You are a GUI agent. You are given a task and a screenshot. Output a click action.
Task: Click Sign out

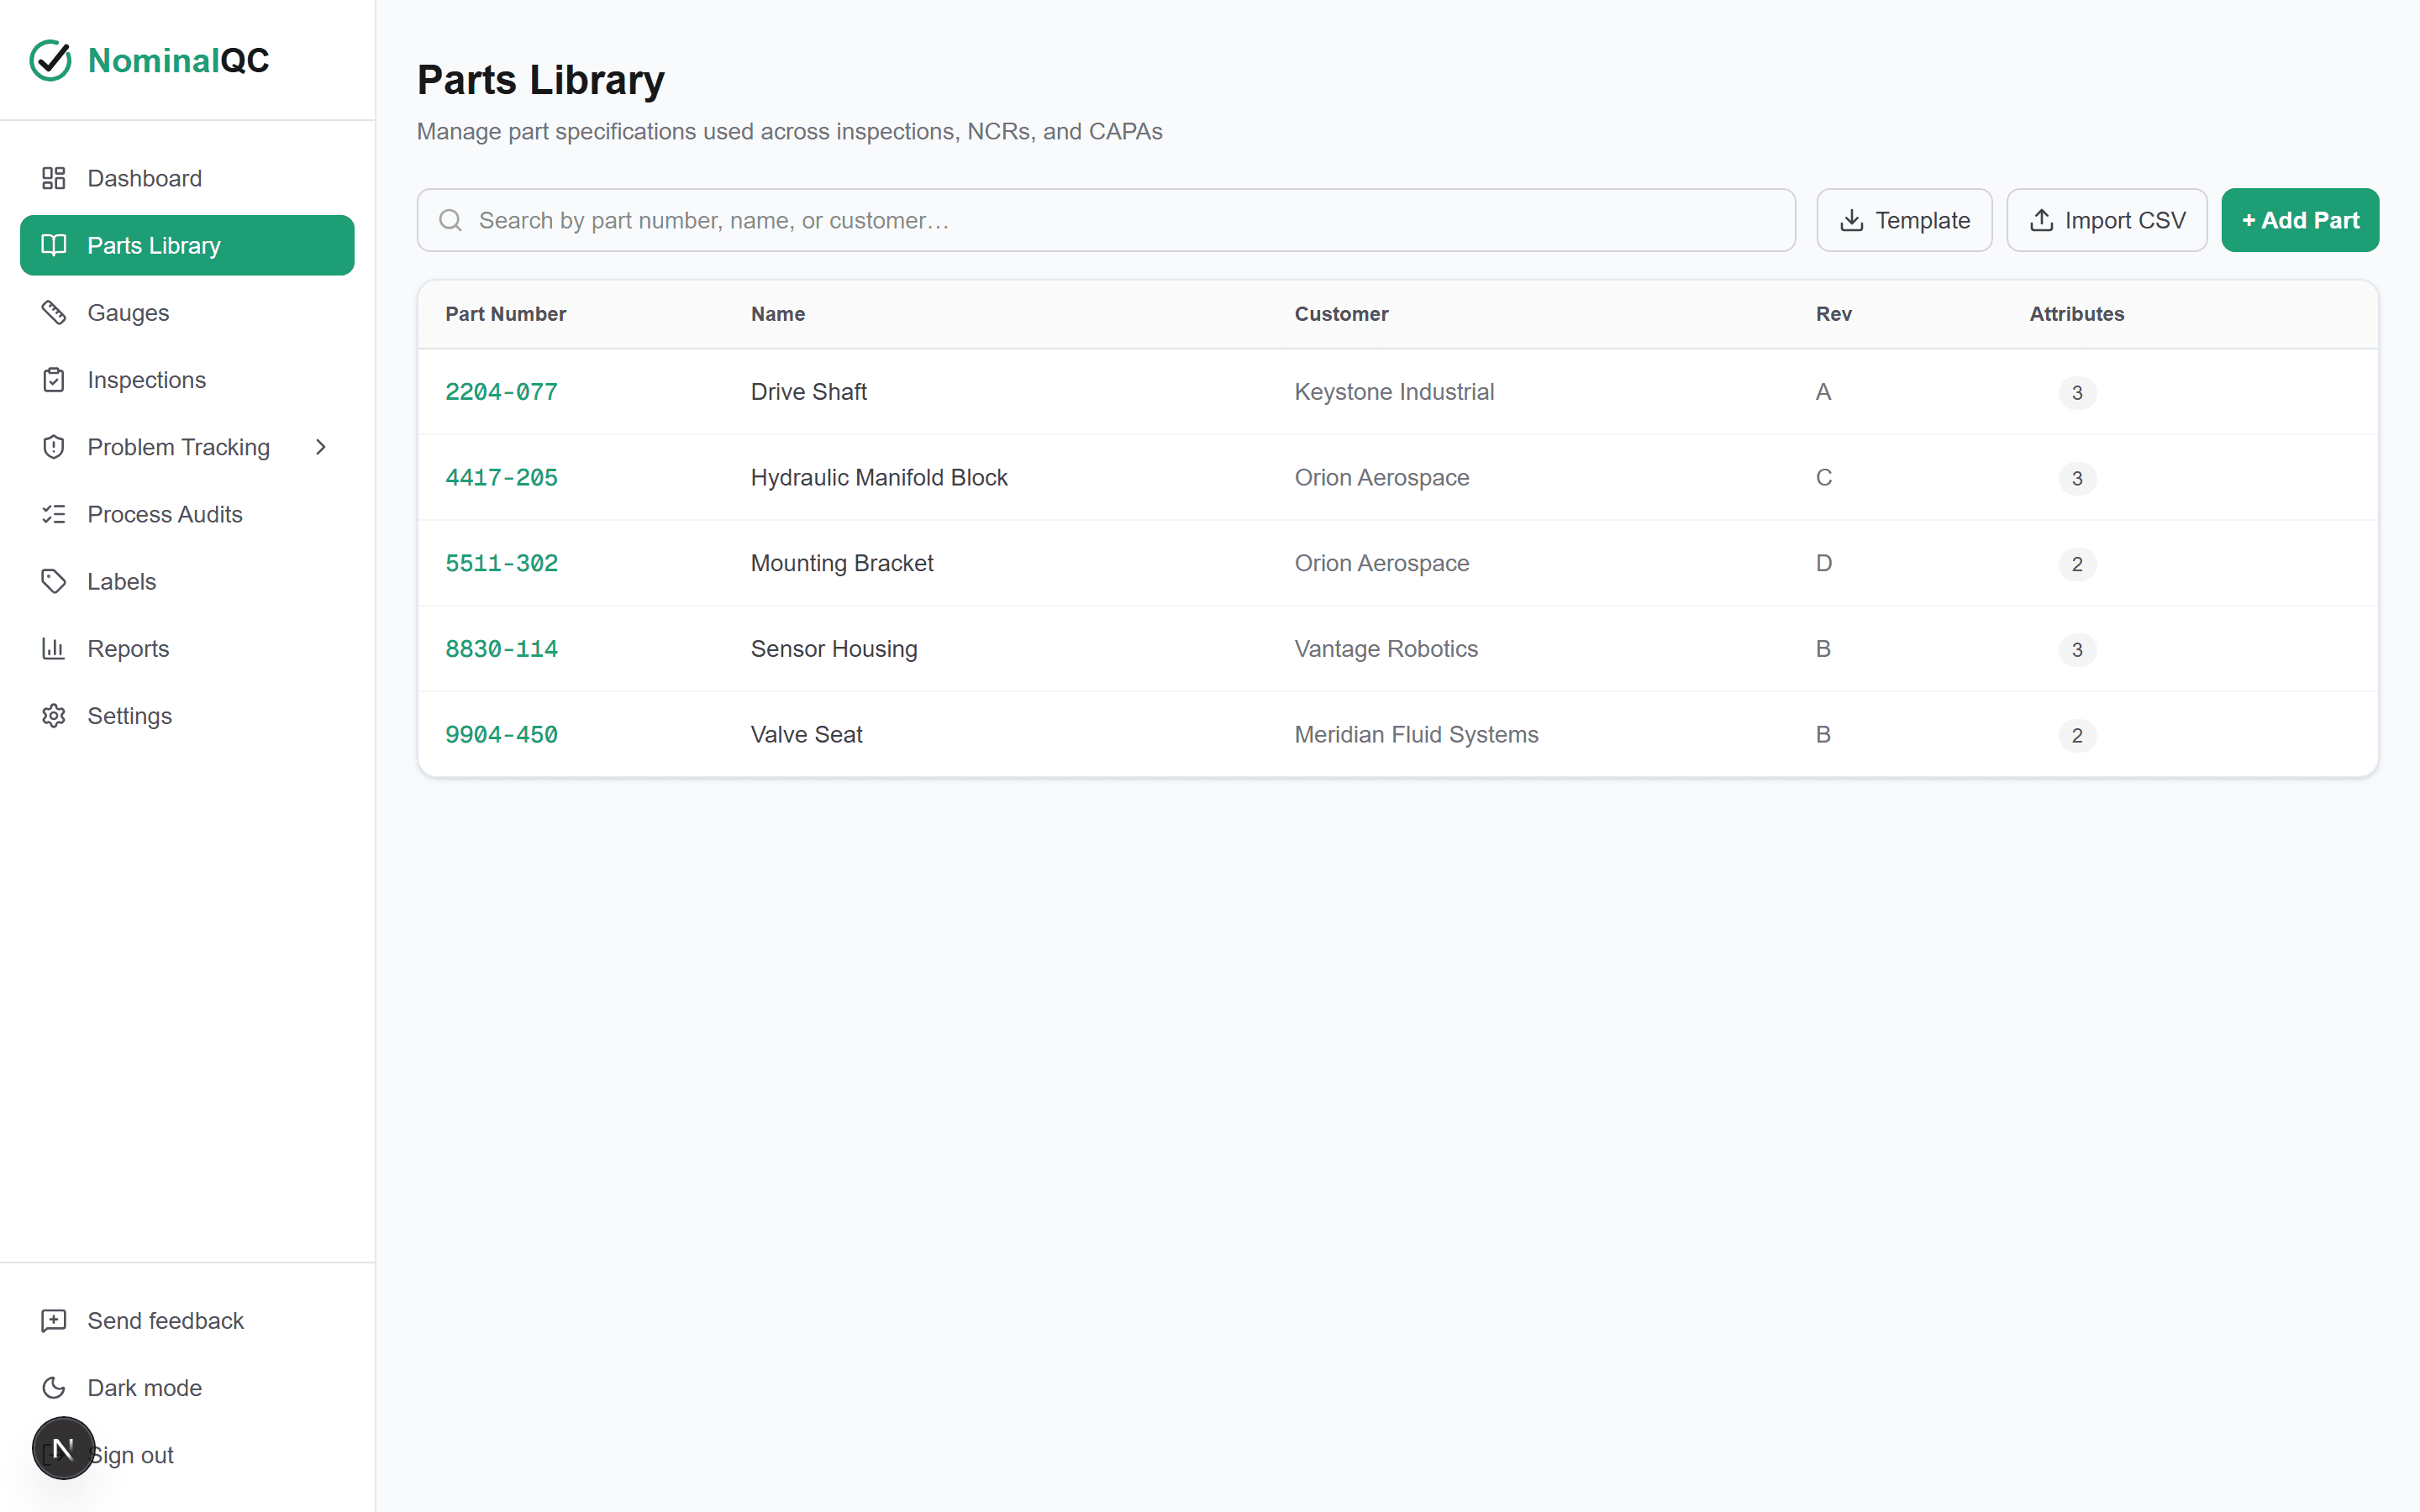187,1455
